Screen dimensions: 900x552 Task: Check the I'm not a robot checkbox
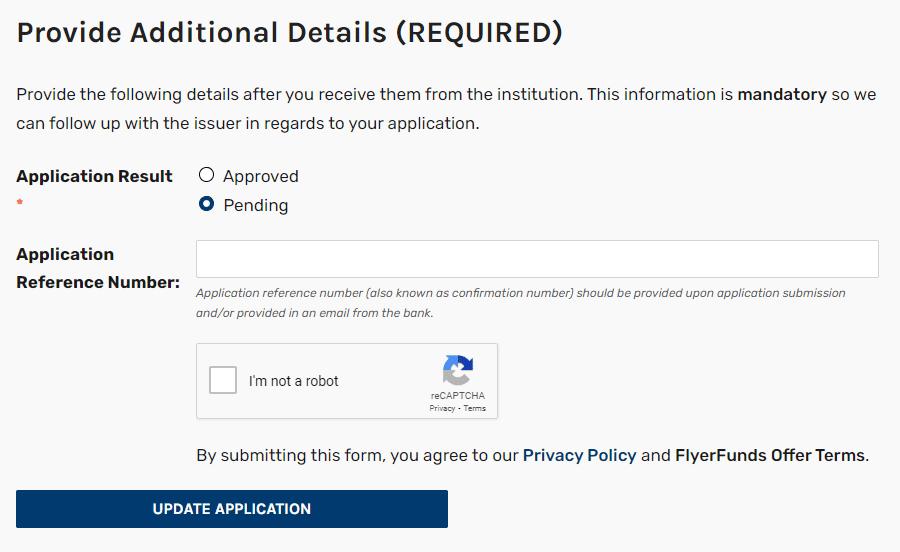click(x=223, y=380)
